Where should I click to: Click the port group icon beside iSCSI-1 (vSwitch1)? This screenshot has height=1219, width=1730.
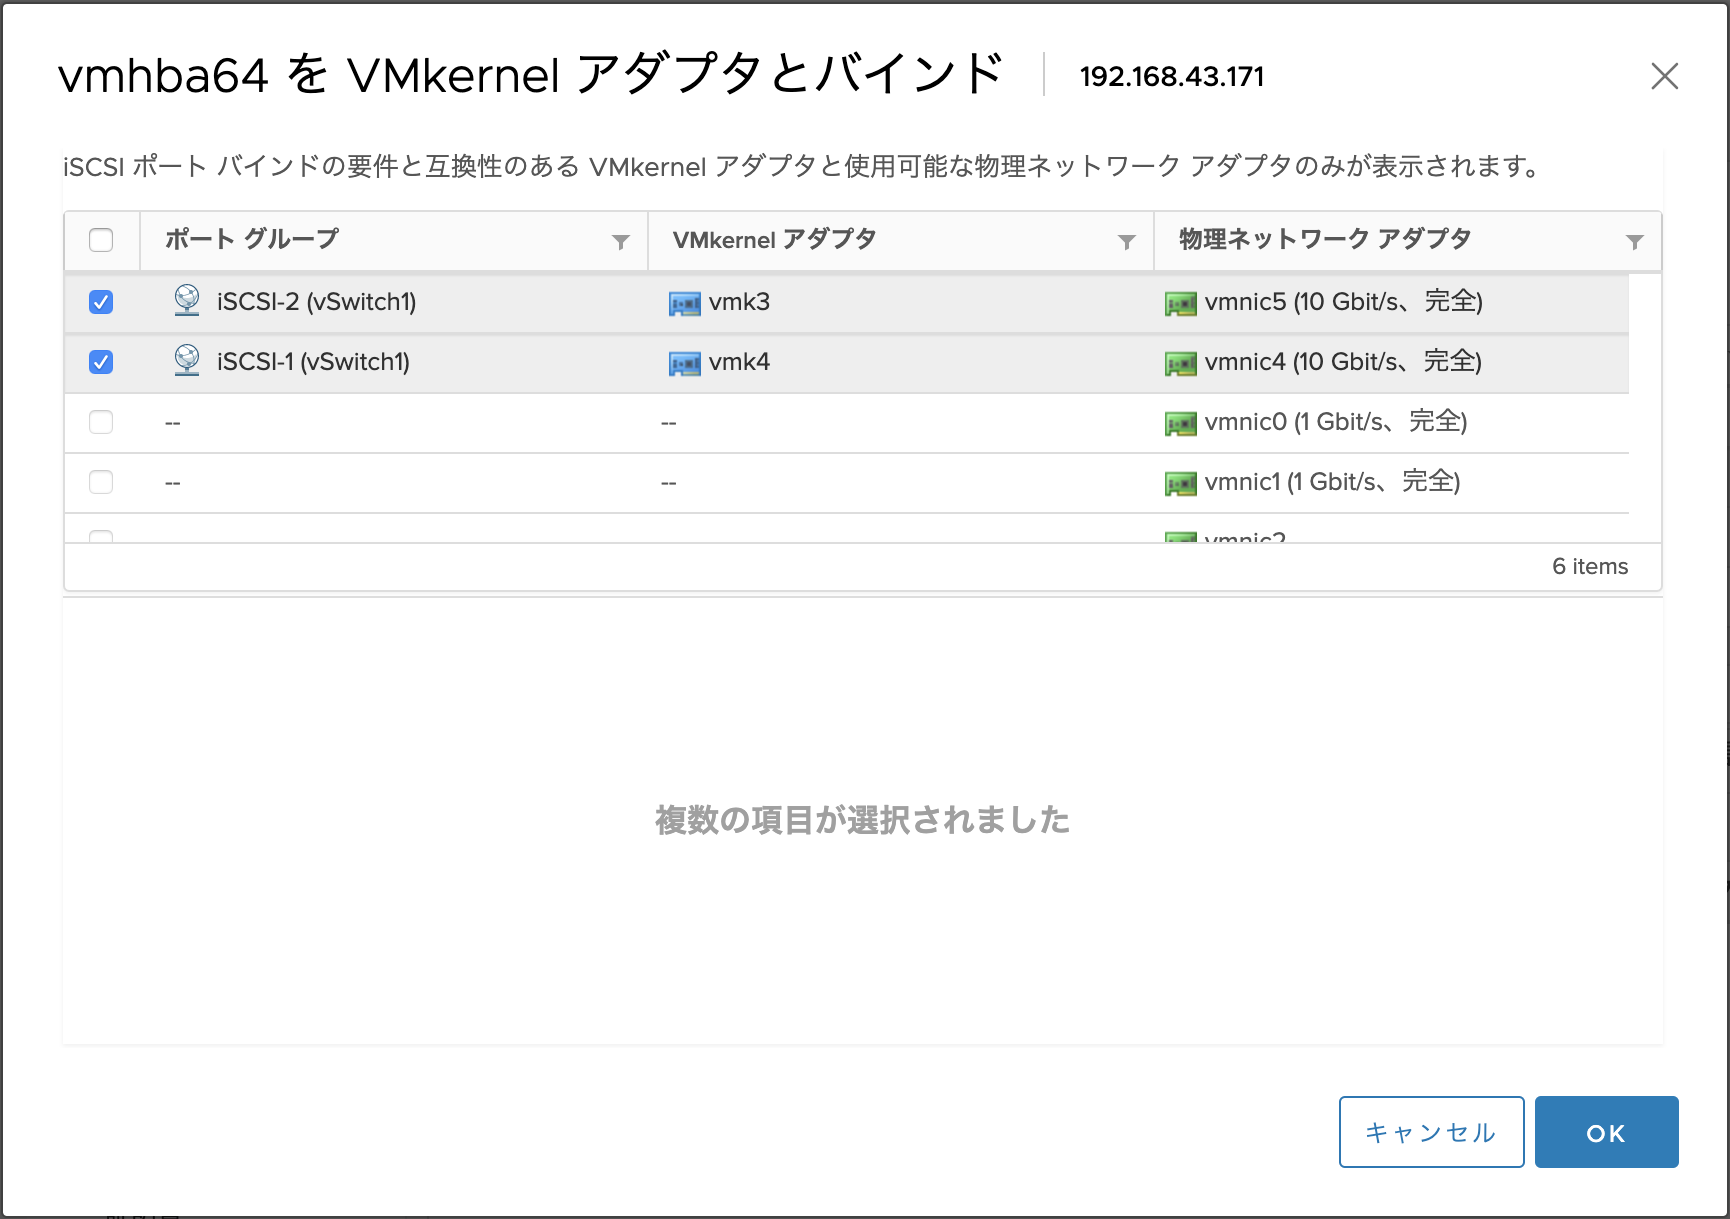pyautogui.click(x=187, y=360)
